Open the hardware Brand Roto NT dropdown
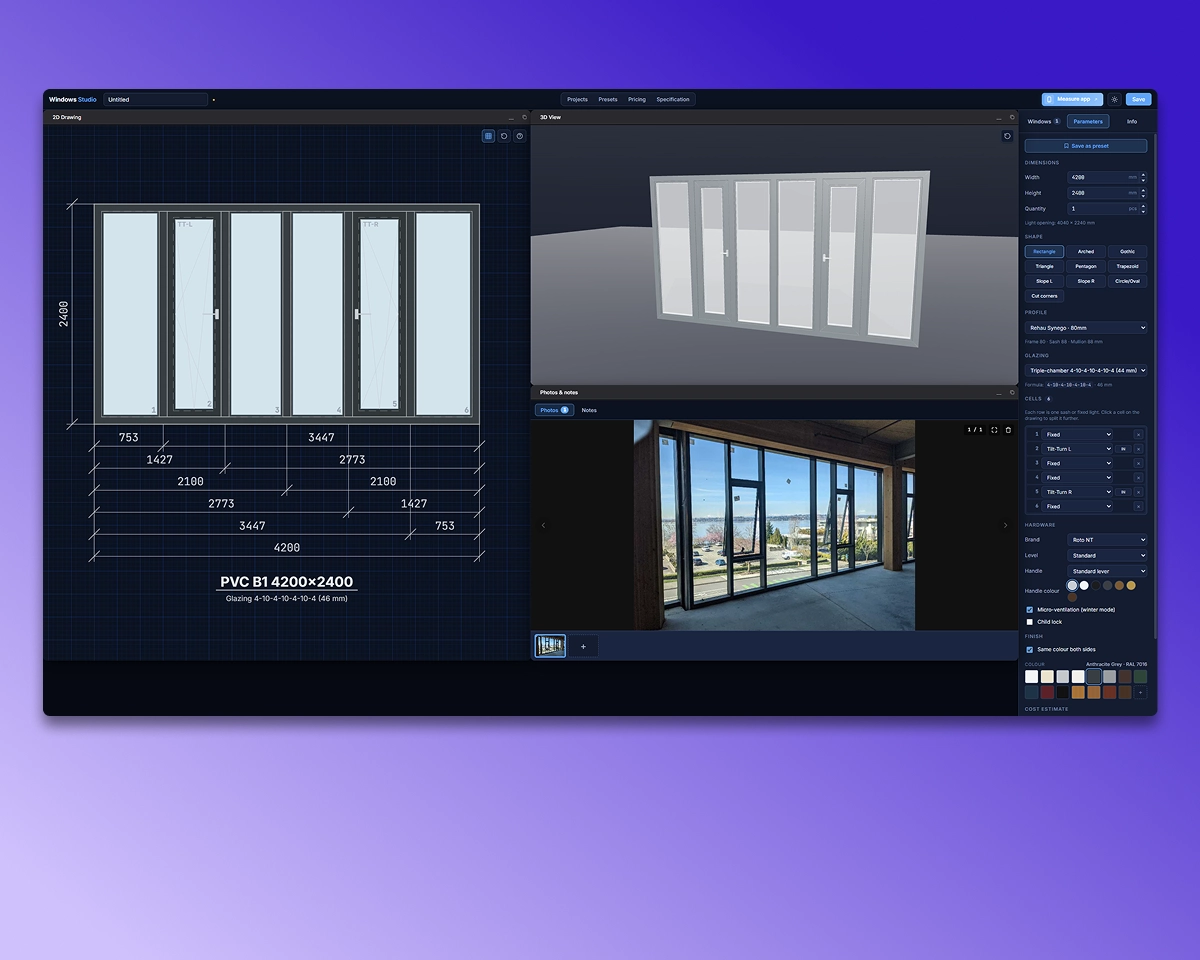 (x=1108, y=540)
